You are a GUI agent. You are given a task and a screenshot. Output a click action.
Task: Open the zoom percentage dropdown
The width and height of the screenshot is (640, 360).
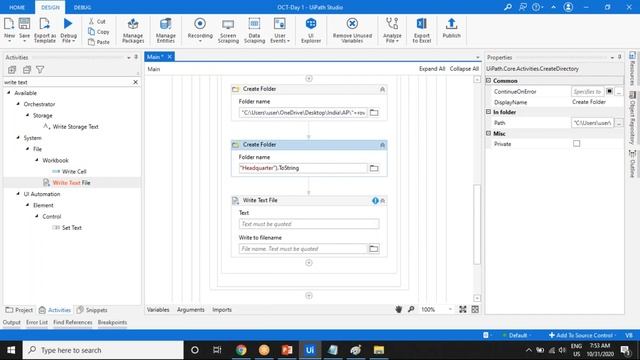[450, 310]
